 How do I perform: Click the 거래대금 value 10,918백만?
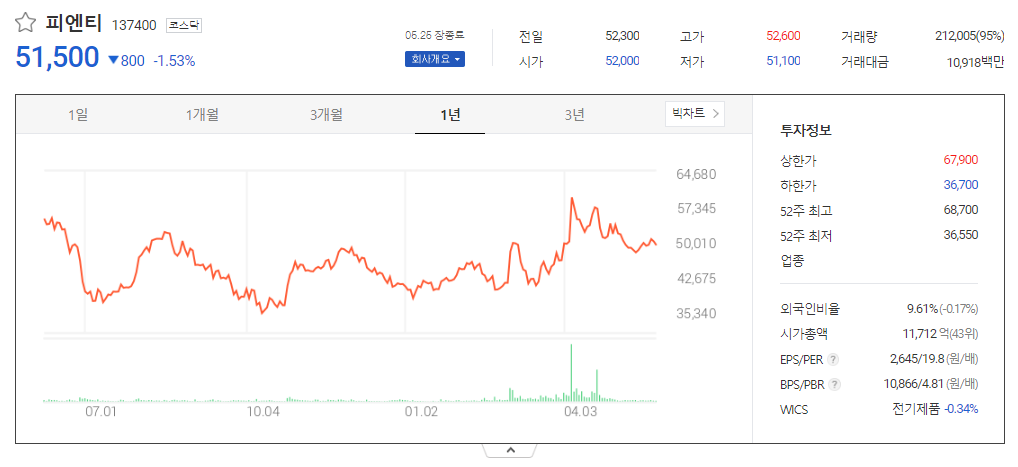(976, 62)
